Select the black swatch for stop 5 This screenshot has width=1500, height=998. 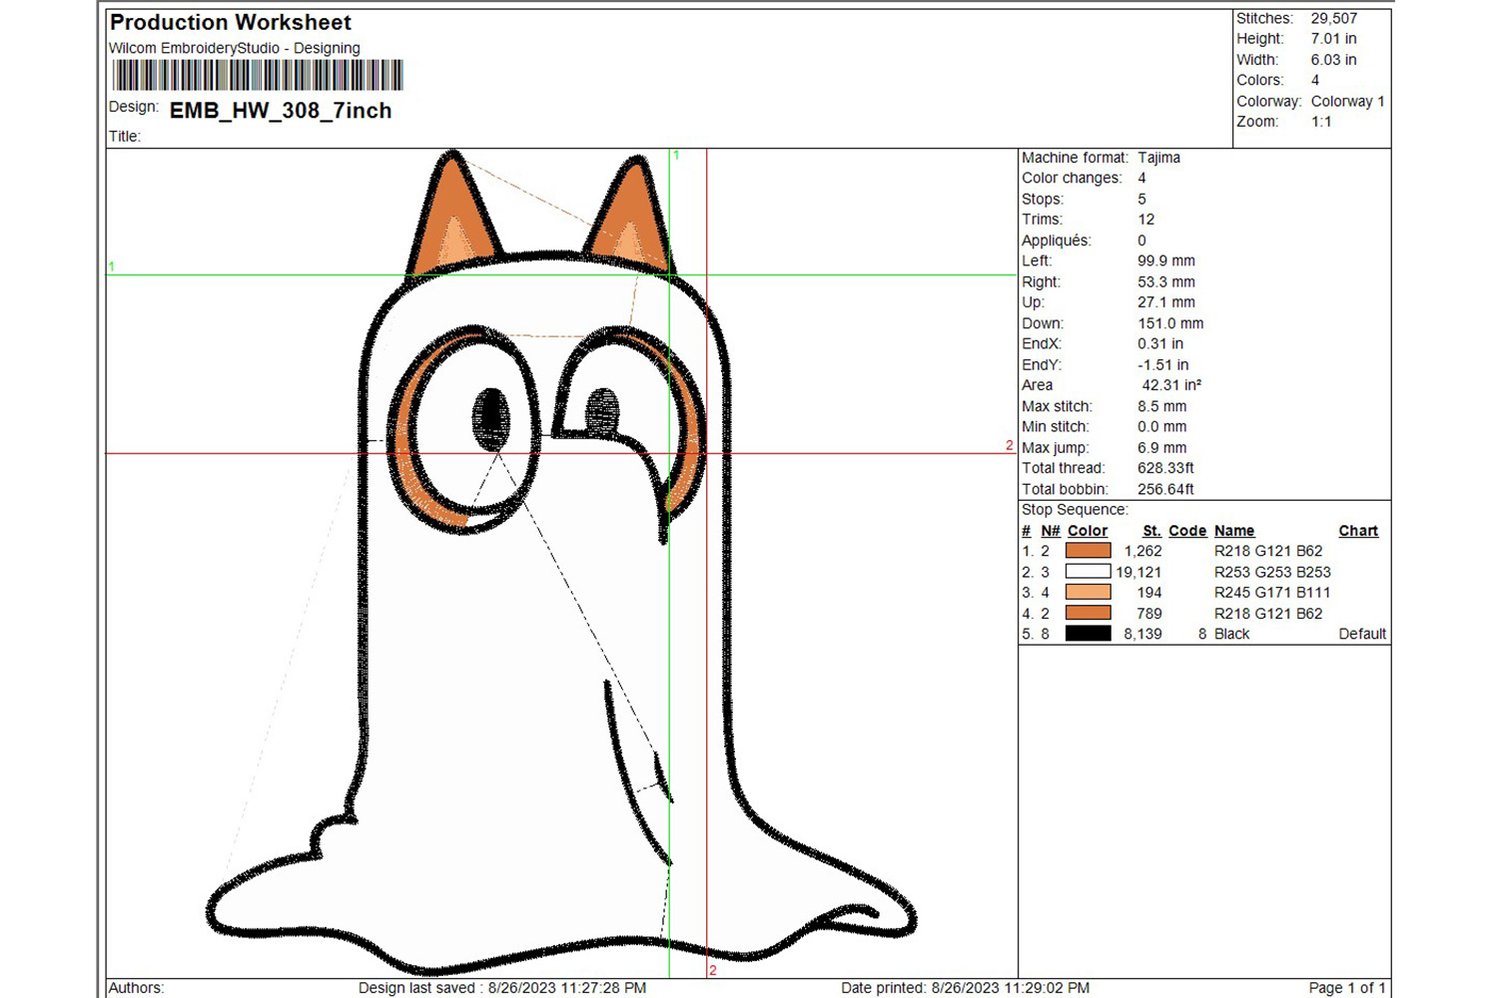[1088, 634]
